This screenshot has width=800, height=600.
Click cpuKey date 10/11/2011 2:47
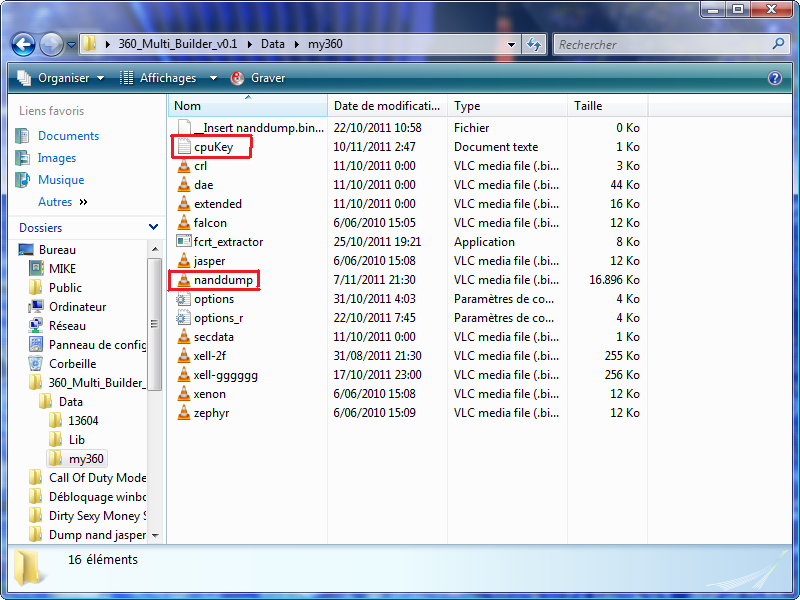[374, 147]
